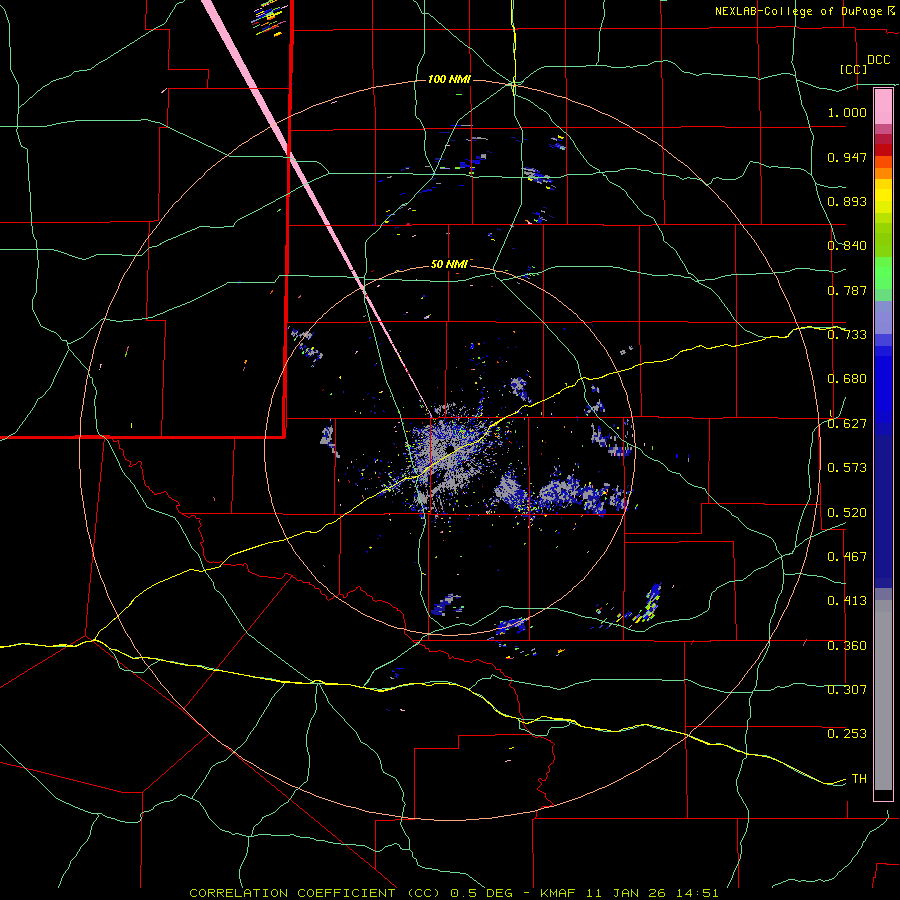Pick the dark red band of the color bar
This screenshot has width=900, height=900.
coord(883,150)
